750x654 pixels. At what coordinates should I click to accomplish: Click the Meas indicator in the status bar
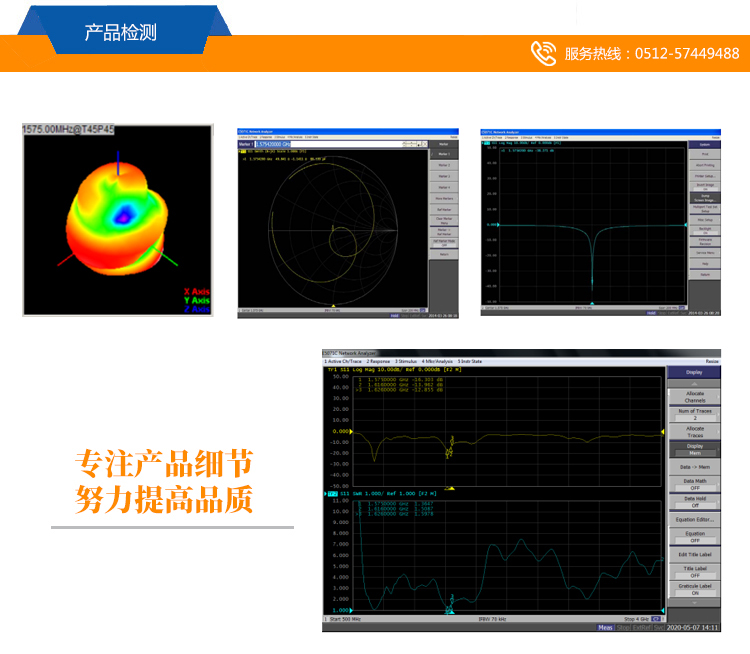click(606, 628)
